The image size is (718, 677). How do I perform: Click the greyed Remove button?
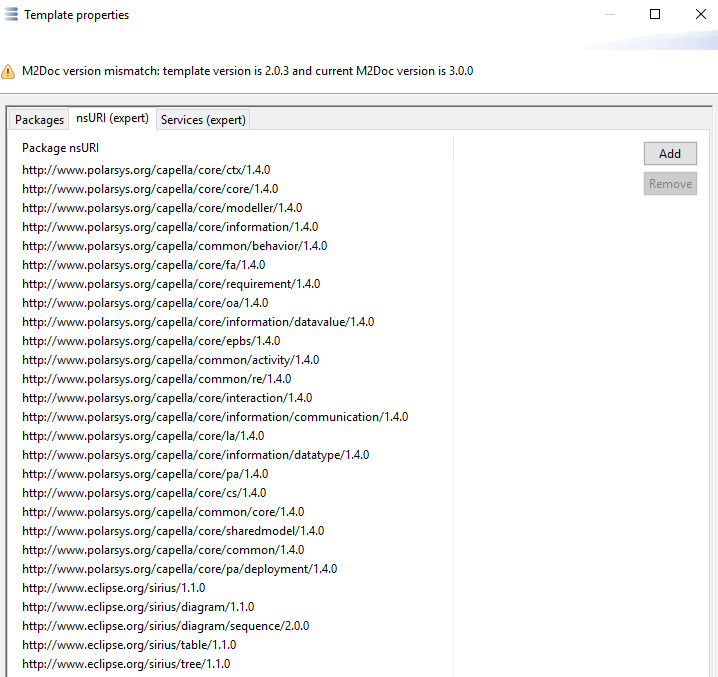(x=670, y=184)
